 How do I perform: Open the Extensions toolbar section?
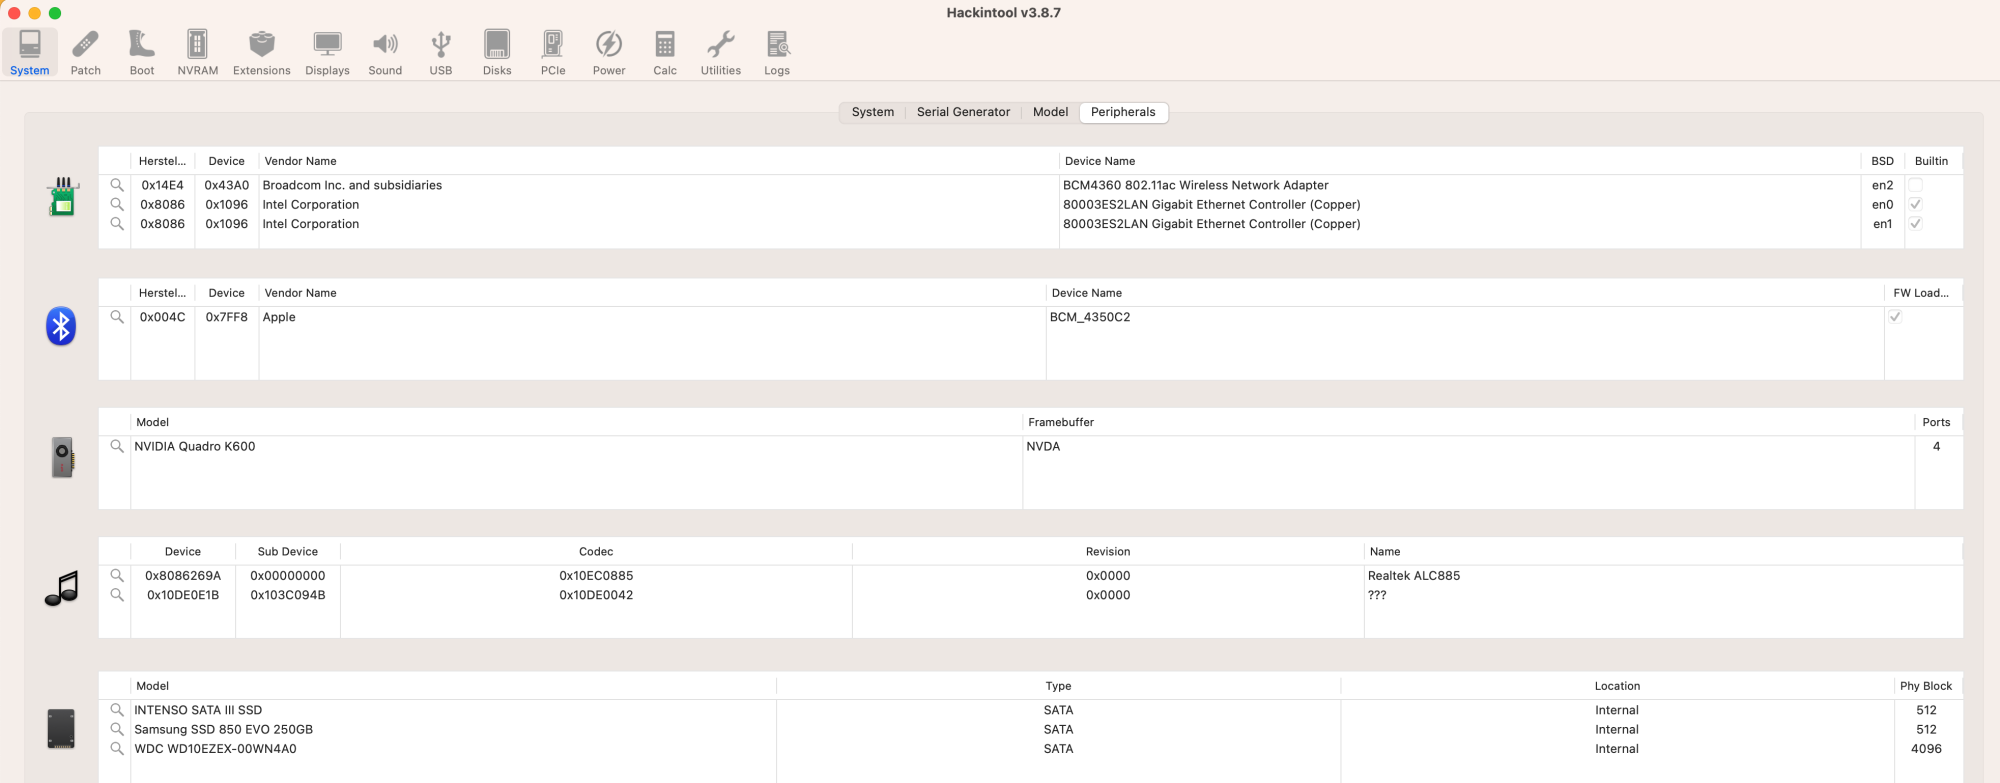[262, 52]
